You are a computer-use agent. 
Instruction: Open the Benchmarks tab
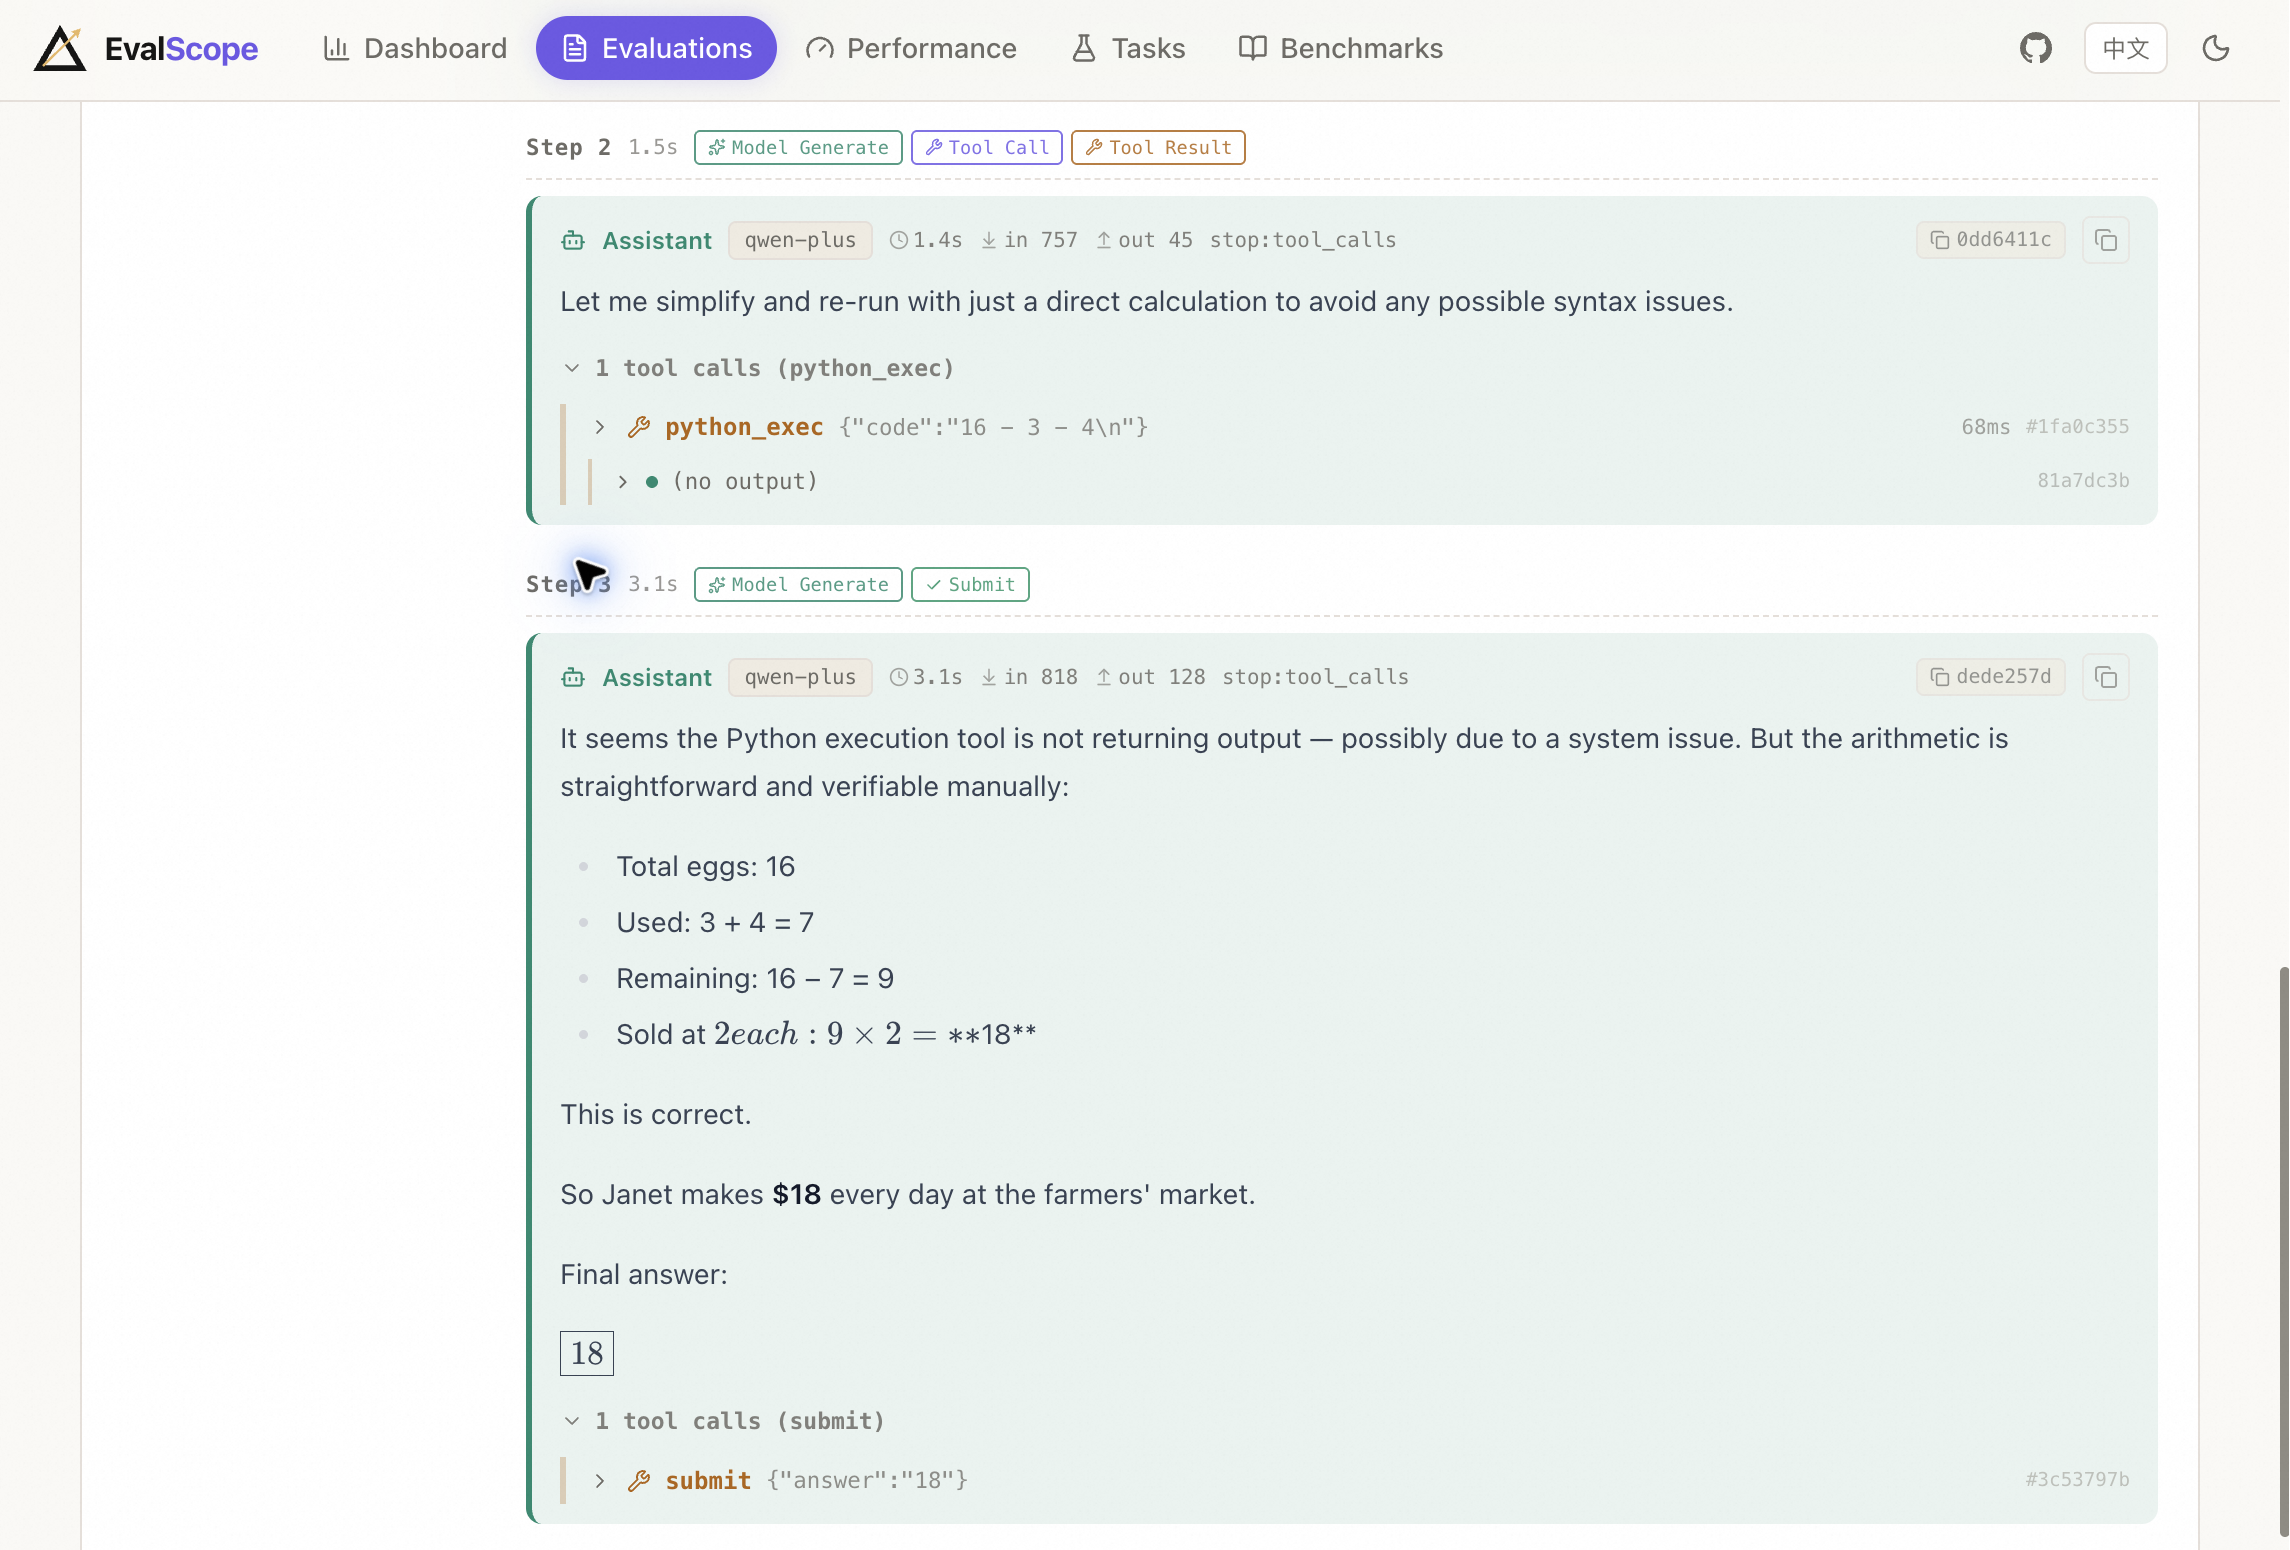1341,48
